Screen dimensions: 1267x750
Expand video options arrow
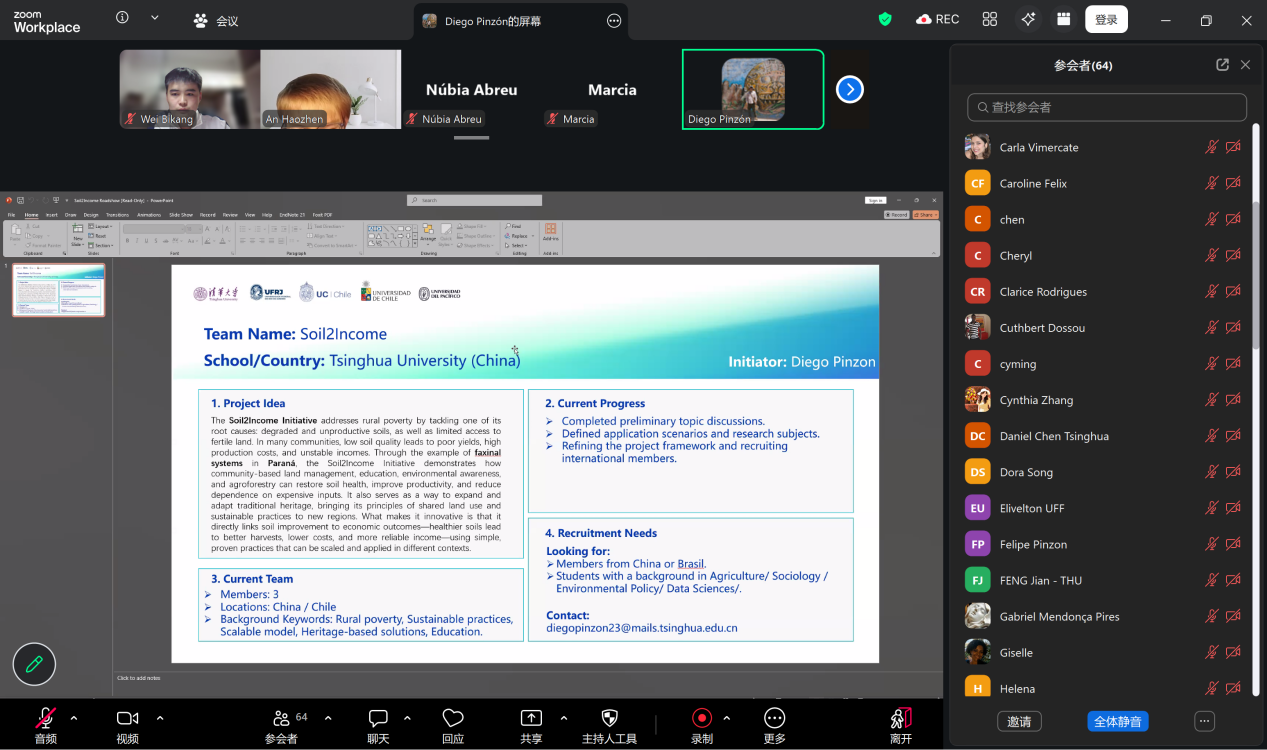(x=160, y=718)
